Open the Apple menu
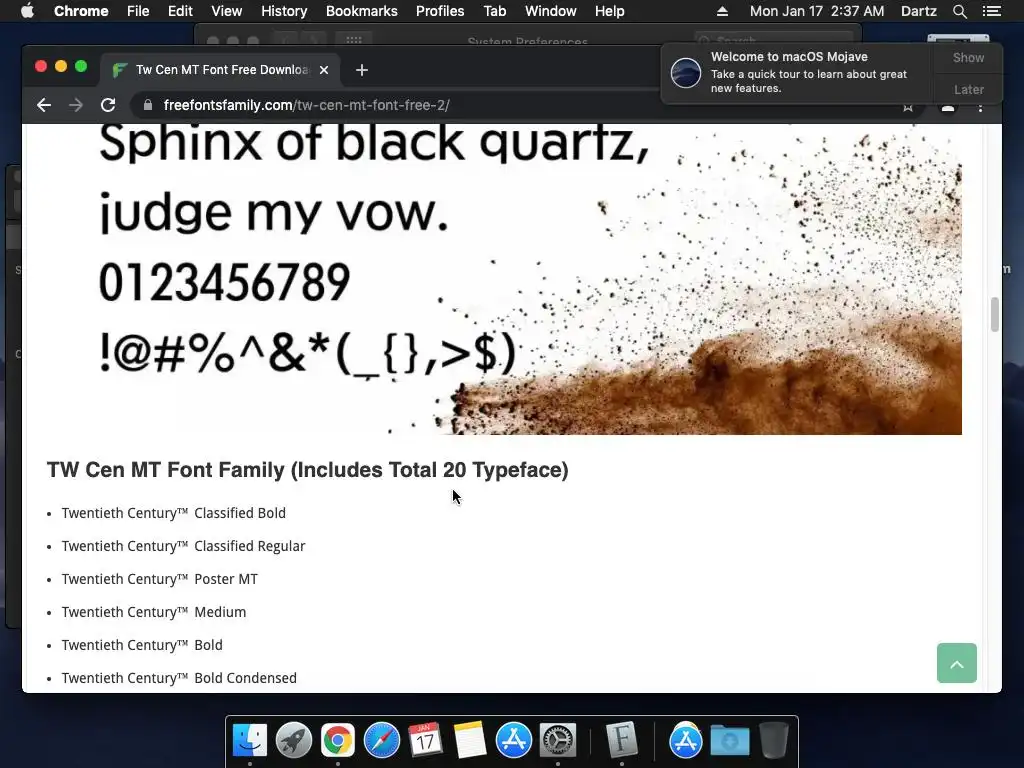Image resolution: width=1024 pixels, height=768 pixels. click(27, 11)
